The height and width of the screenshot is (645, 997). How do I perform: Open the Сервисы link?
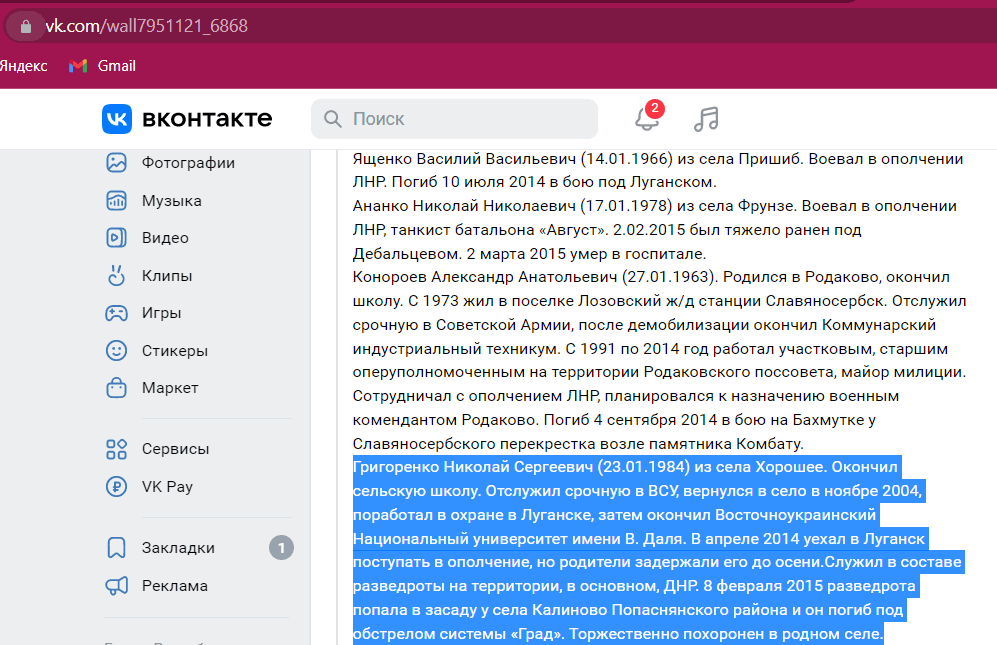pyautogui.click(x=175, y=449)
